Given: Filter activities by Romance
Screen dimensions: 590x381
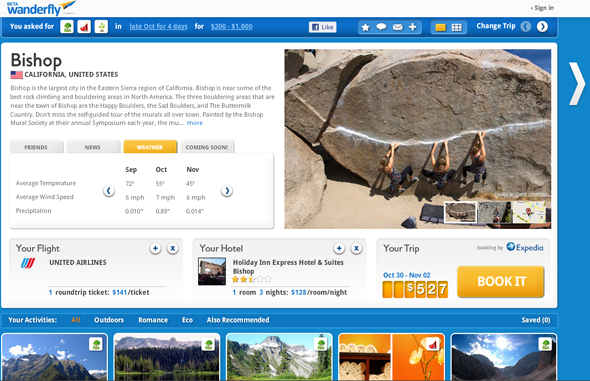Looking at the screenshot, I should [x=153, y=320].
